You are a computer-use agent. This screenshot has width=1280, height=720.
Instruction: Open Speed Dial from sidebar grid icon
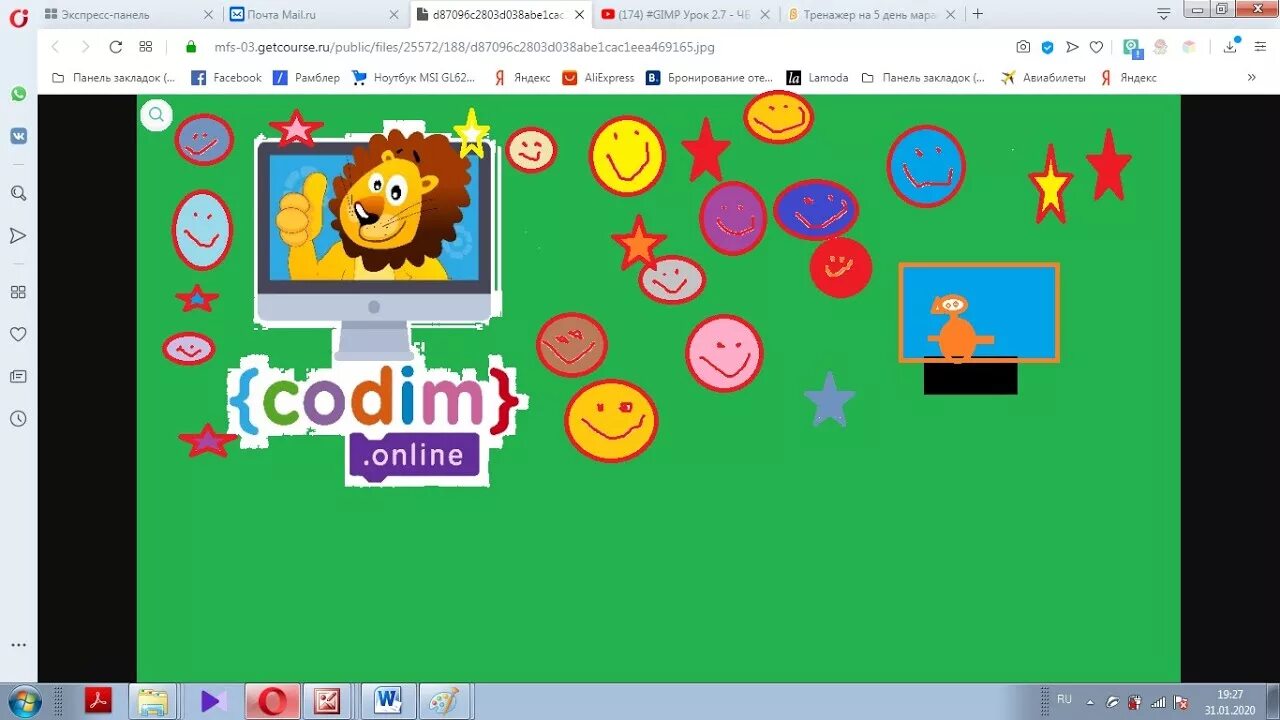click(x=18, y=292)
